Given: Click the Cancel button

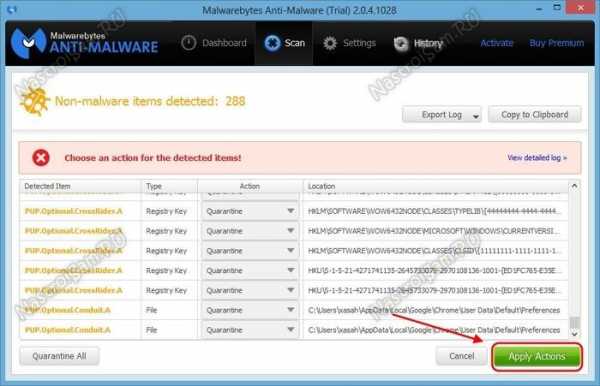Looking at the screenshot, I should pos(461,356).
